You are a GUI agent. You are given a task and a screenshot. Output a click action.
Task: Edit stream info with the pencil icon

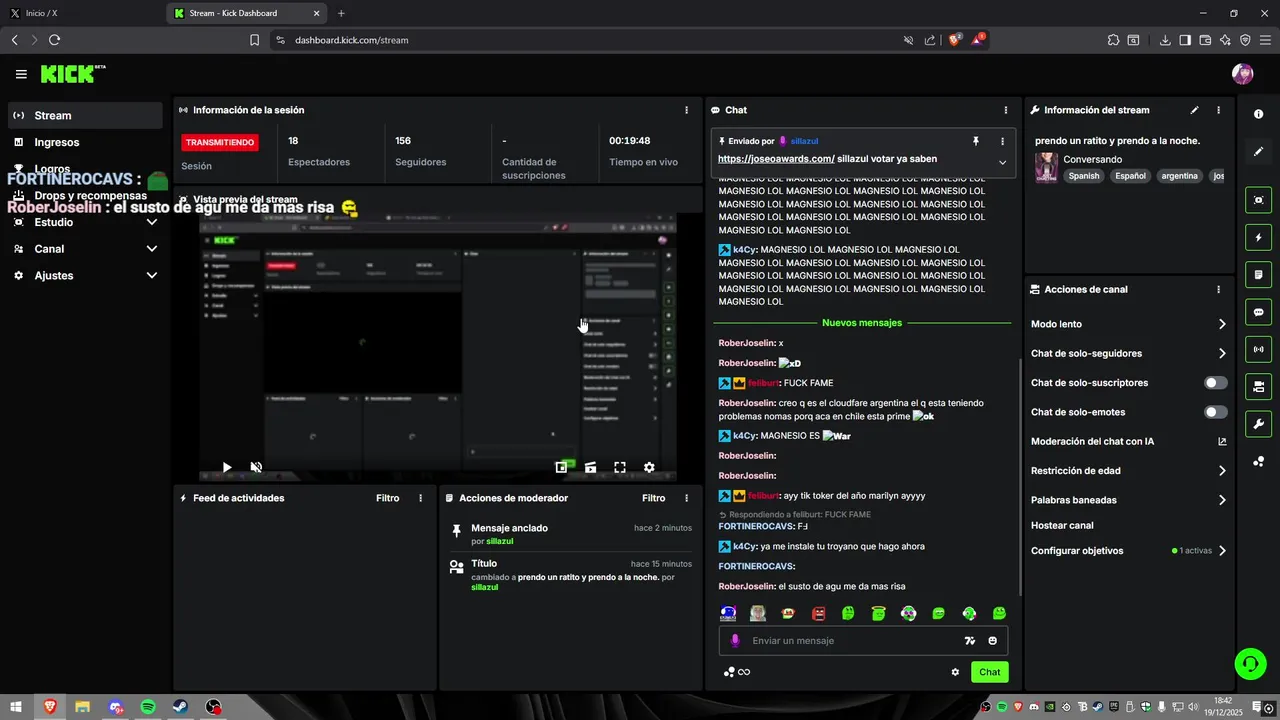[x=1194, y=110]
